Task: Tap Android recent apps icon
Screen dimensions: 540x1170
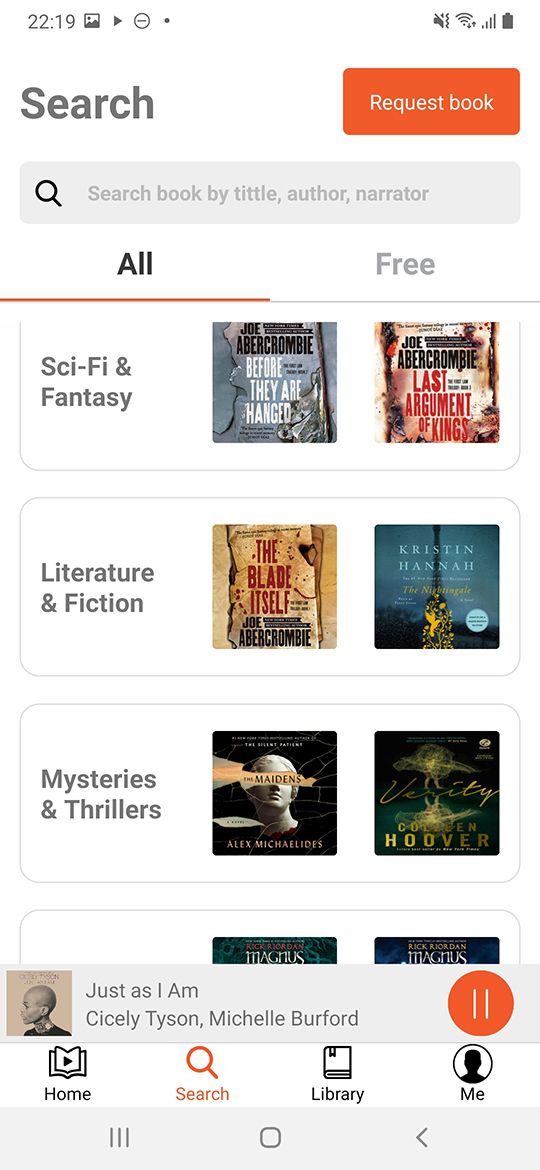Action: 119,1137
